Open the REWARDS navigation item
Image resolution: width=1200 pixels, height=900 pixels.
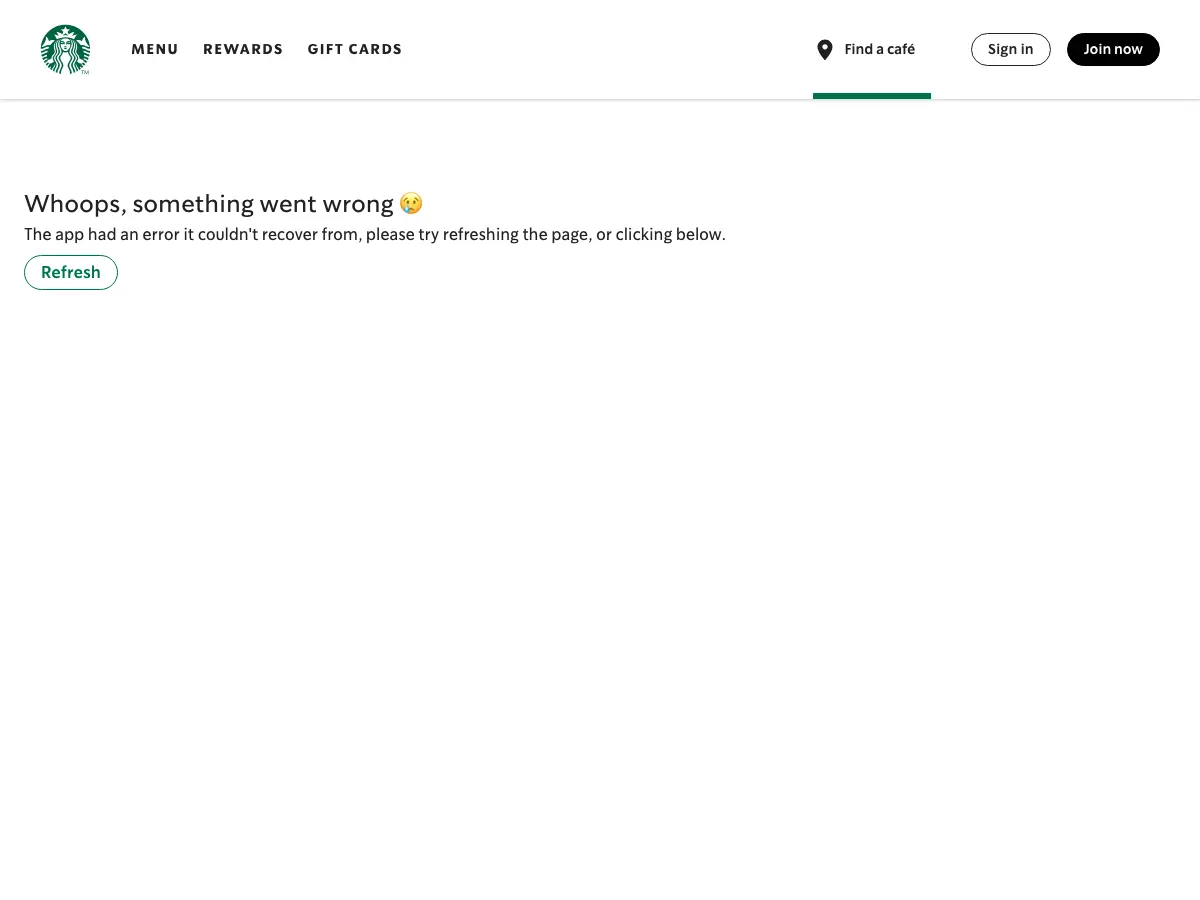click(x=243, y=49)
